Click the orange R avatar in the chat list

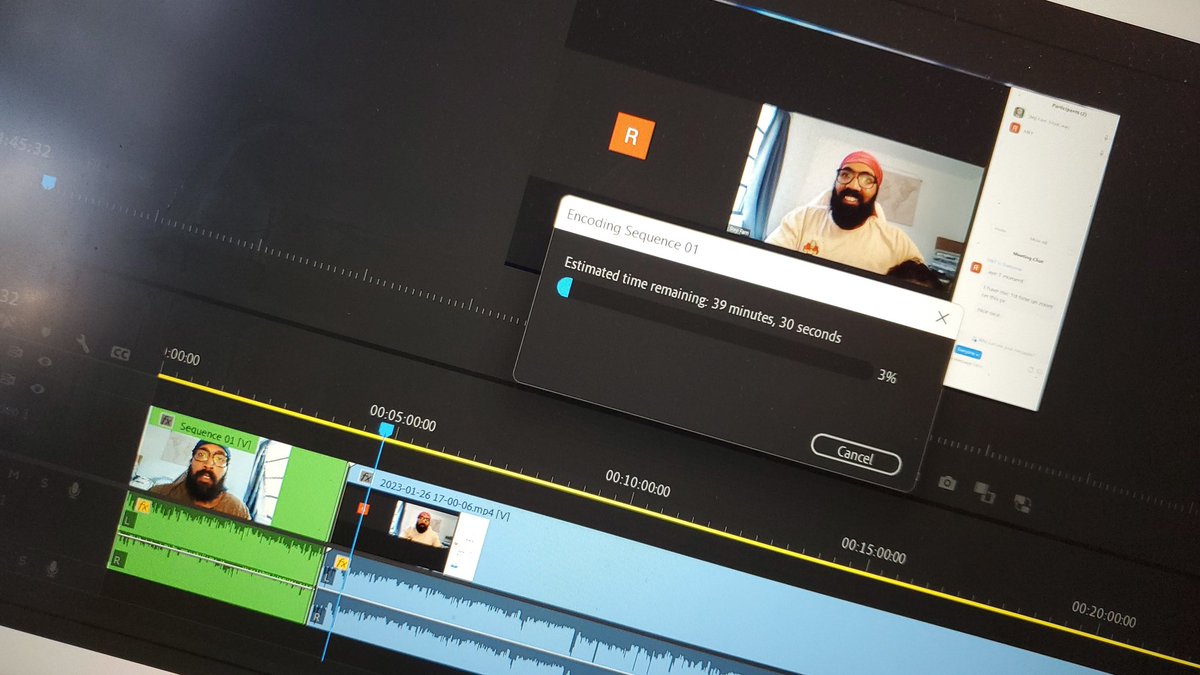coord(976,267)
